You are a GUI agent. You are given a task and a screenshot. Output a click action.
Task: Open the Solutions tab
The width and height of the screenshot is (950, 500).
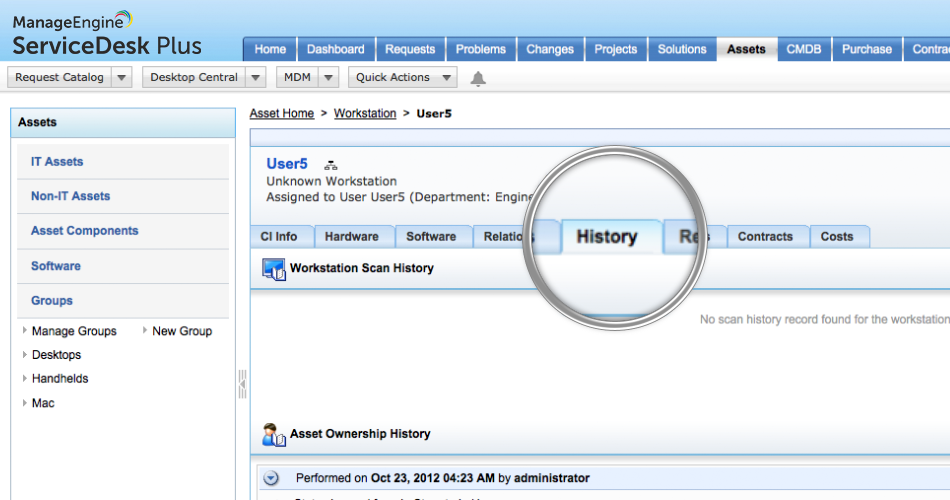[682, 49]
